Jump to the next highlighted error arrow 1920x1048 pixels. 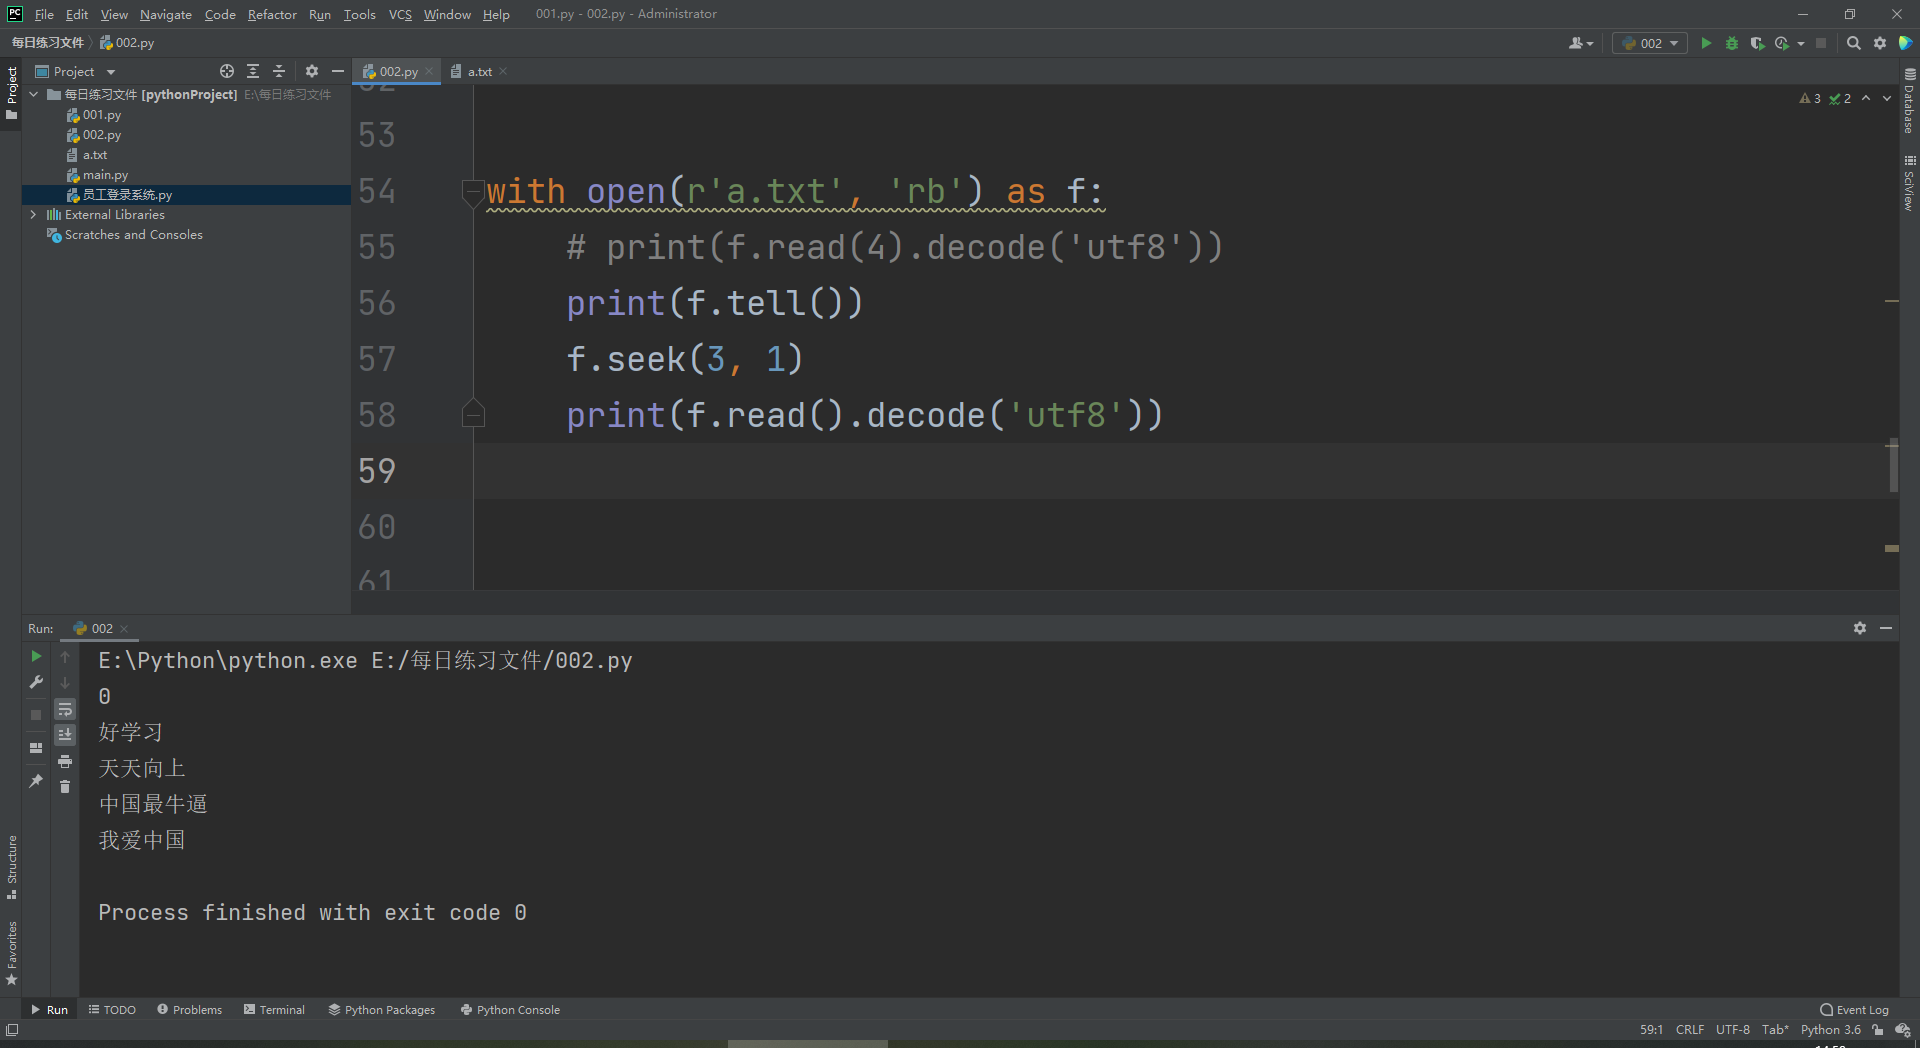[1887, 98]
